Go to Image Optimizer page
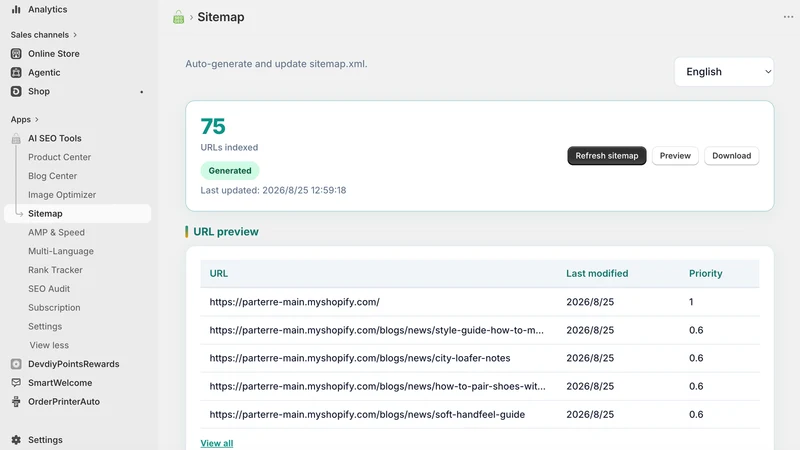This screenshot has width=800, height=450. 62,195
